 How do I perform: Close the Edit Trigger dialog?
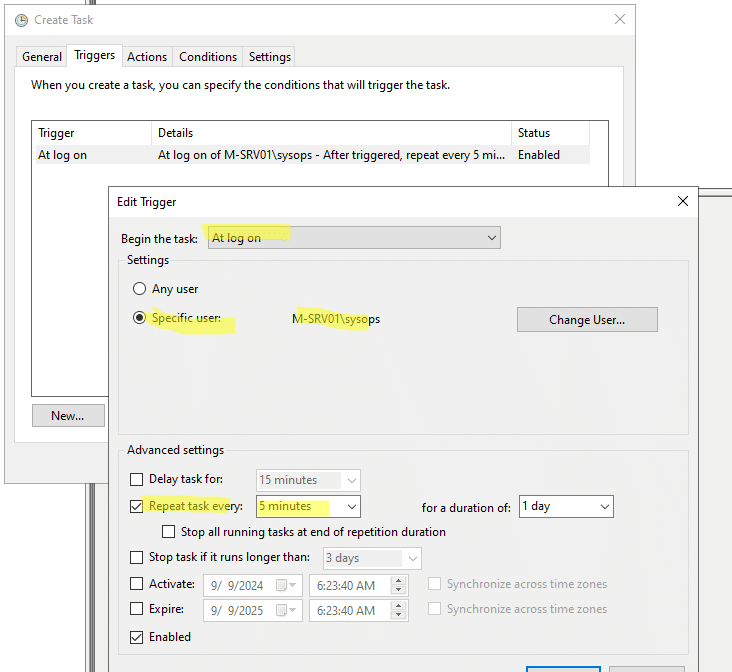coord(683,201)
